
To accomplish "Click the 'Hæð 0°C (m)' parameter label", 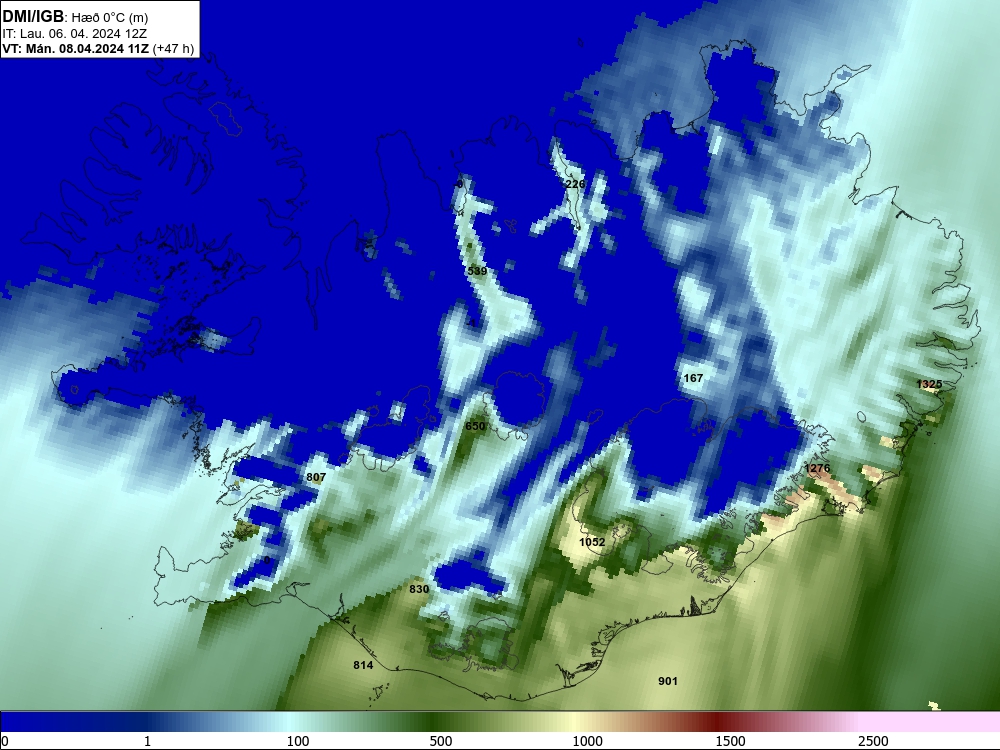I will click(x=110, y=18).
